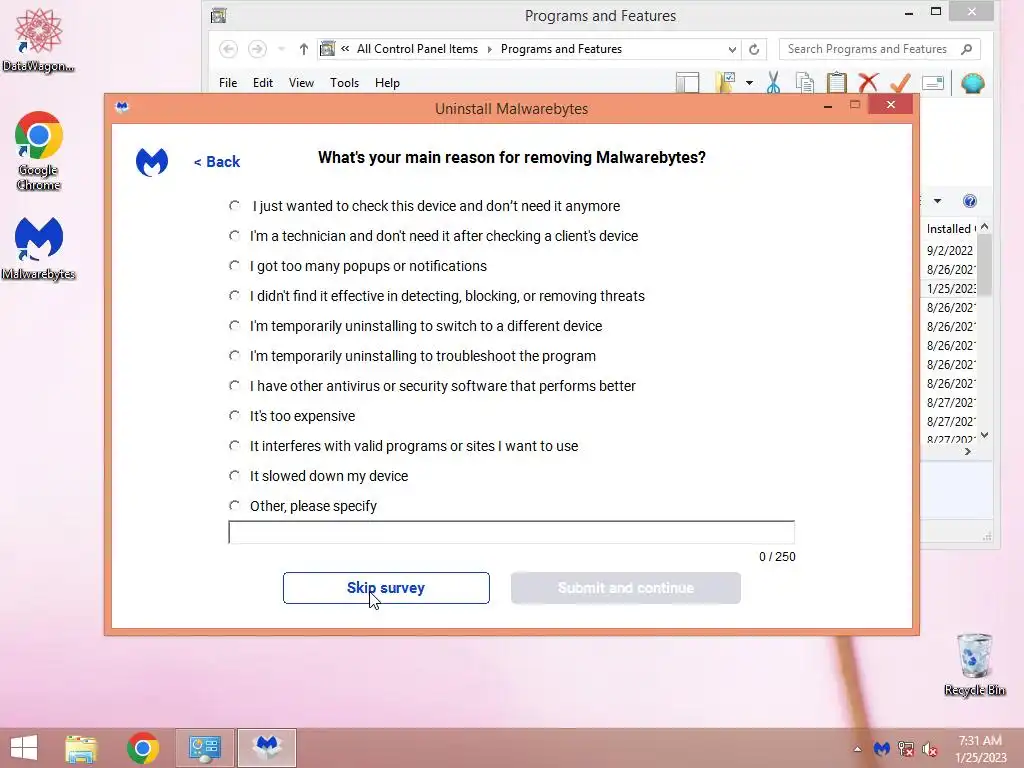
Task: Choose 'switch to a different device' option
Action: click(x=234, y=326)
